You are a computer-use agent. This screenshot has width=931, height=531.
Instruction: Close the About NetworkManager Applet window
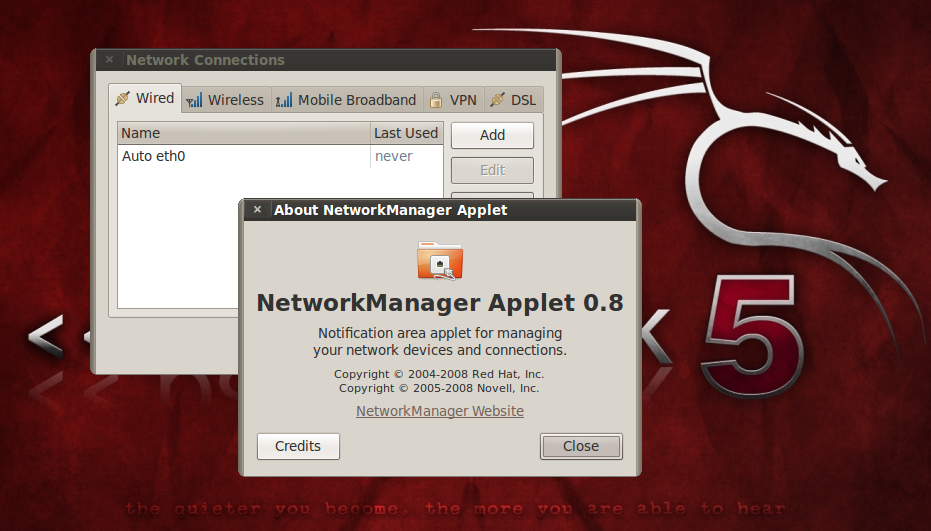click(x=257, y=210)
